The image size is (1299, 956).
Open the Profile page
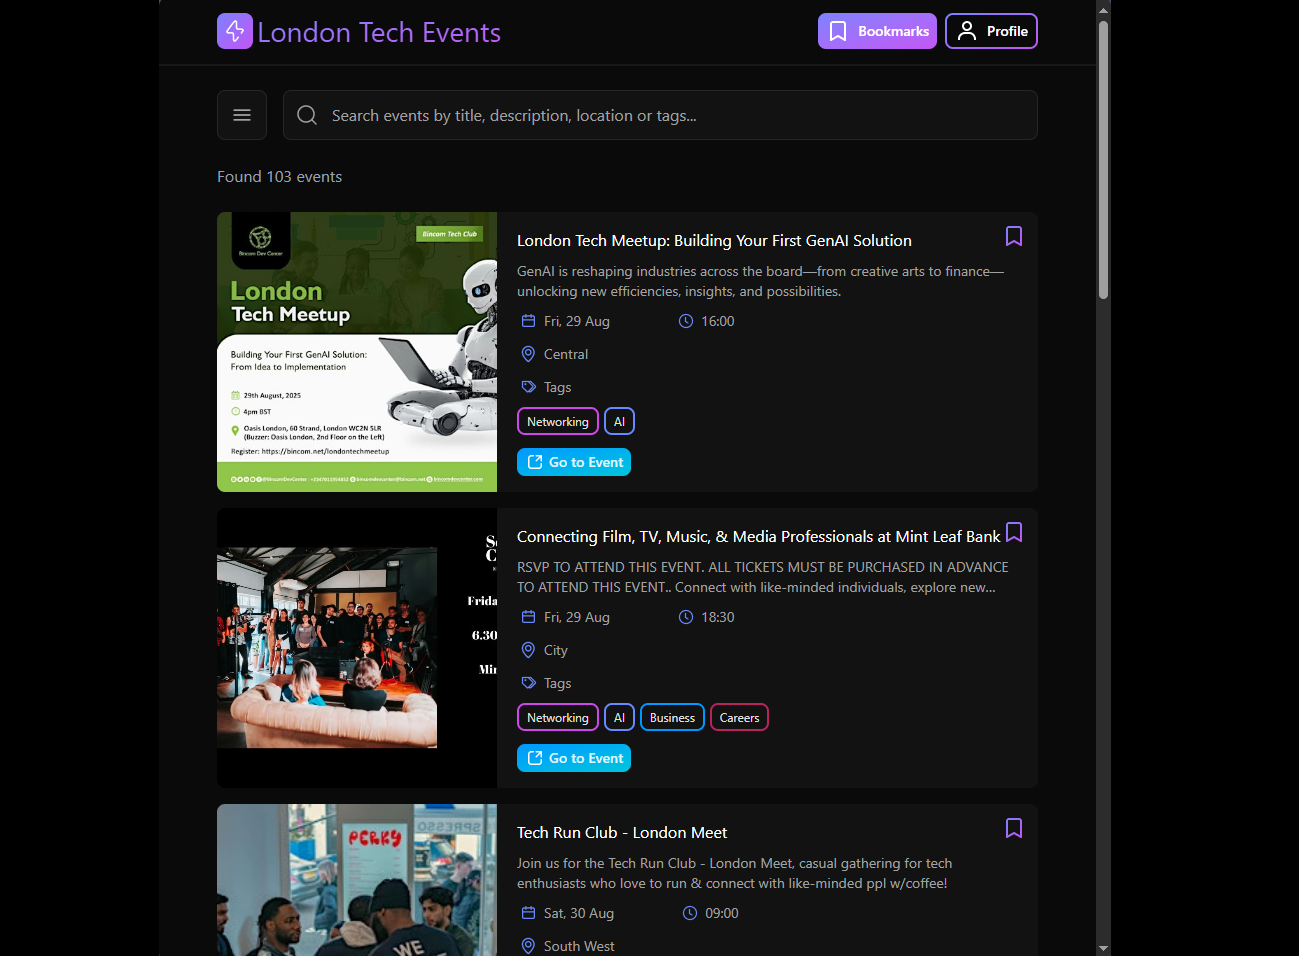991,31
